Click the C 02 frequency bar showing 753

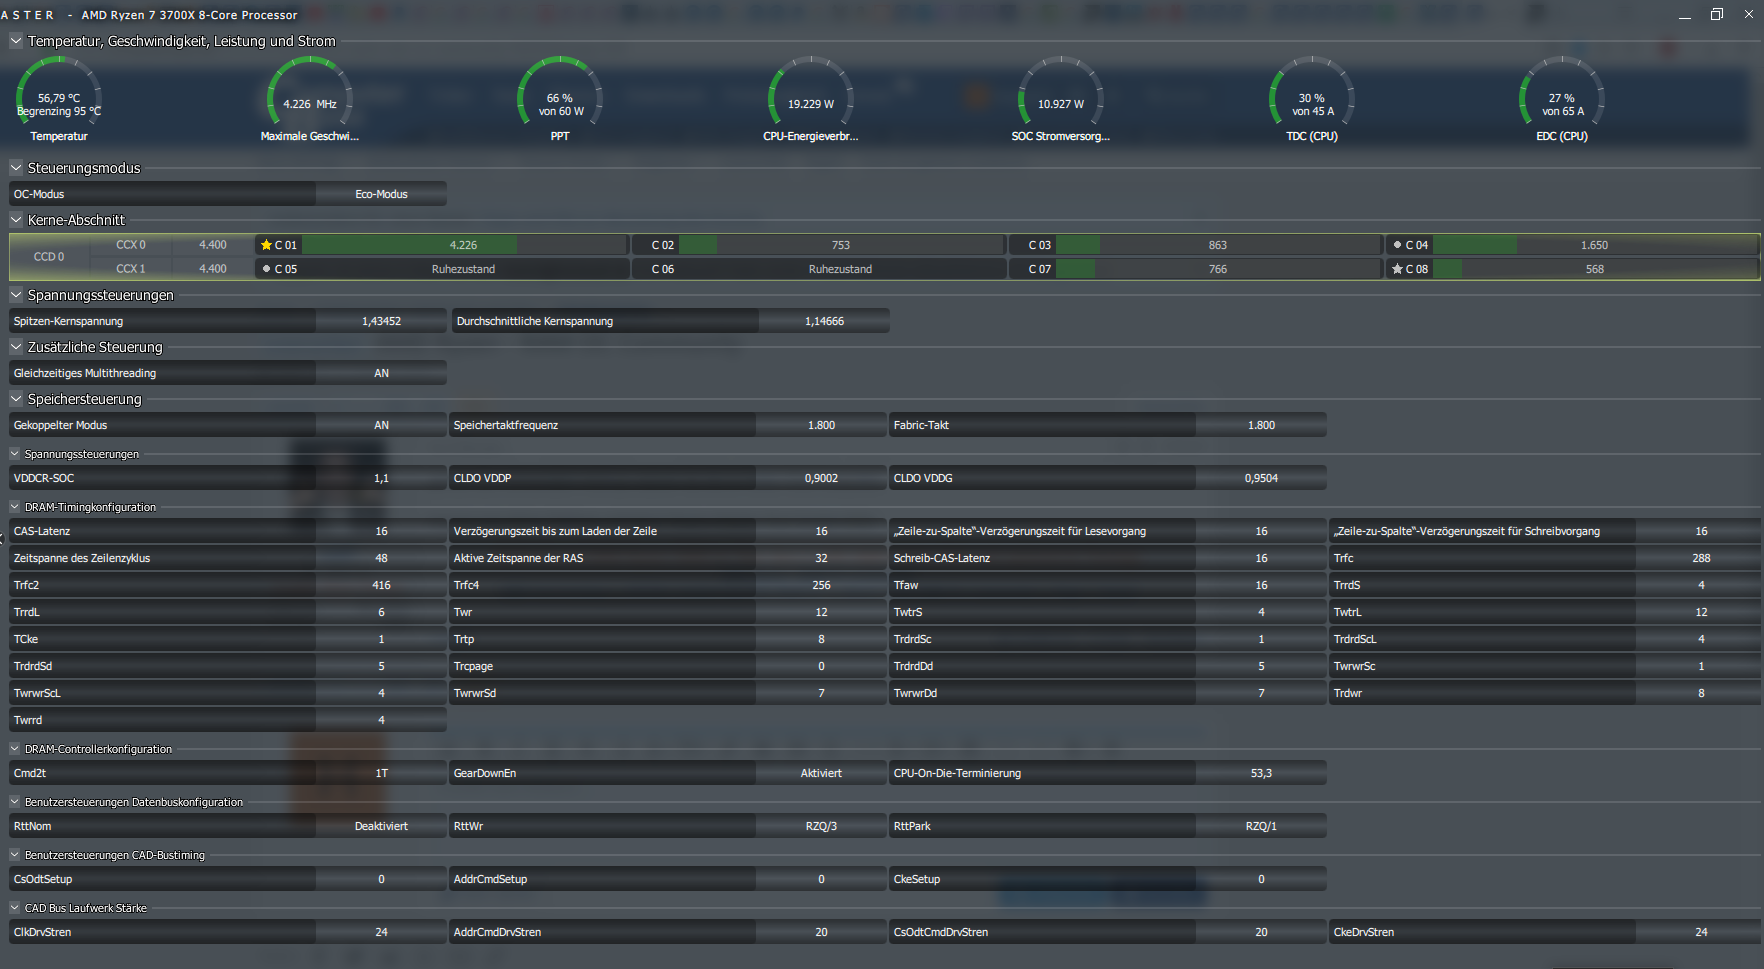pyautogui.click(x=841, y=245)
